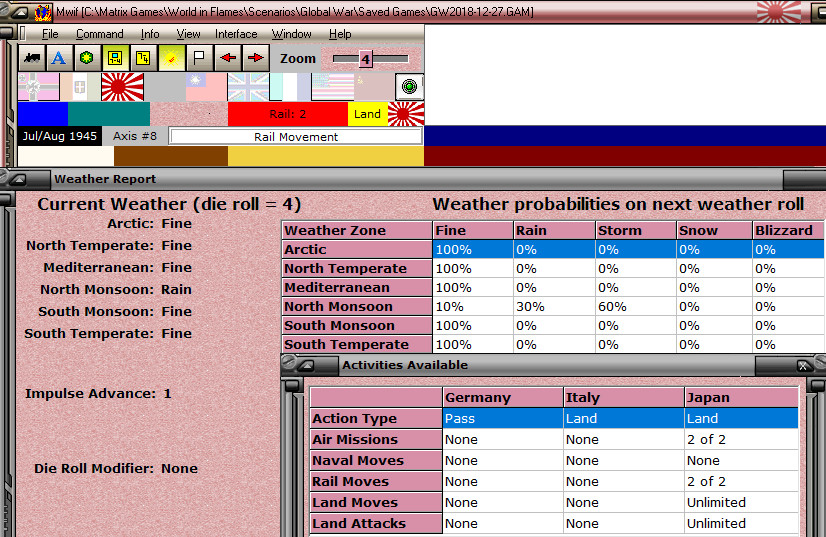This screenshot has height=537, width=826.
Task: Select the Japanese rising sun flag in flag row
Action: pyautogui.click(x=122, y=87)
